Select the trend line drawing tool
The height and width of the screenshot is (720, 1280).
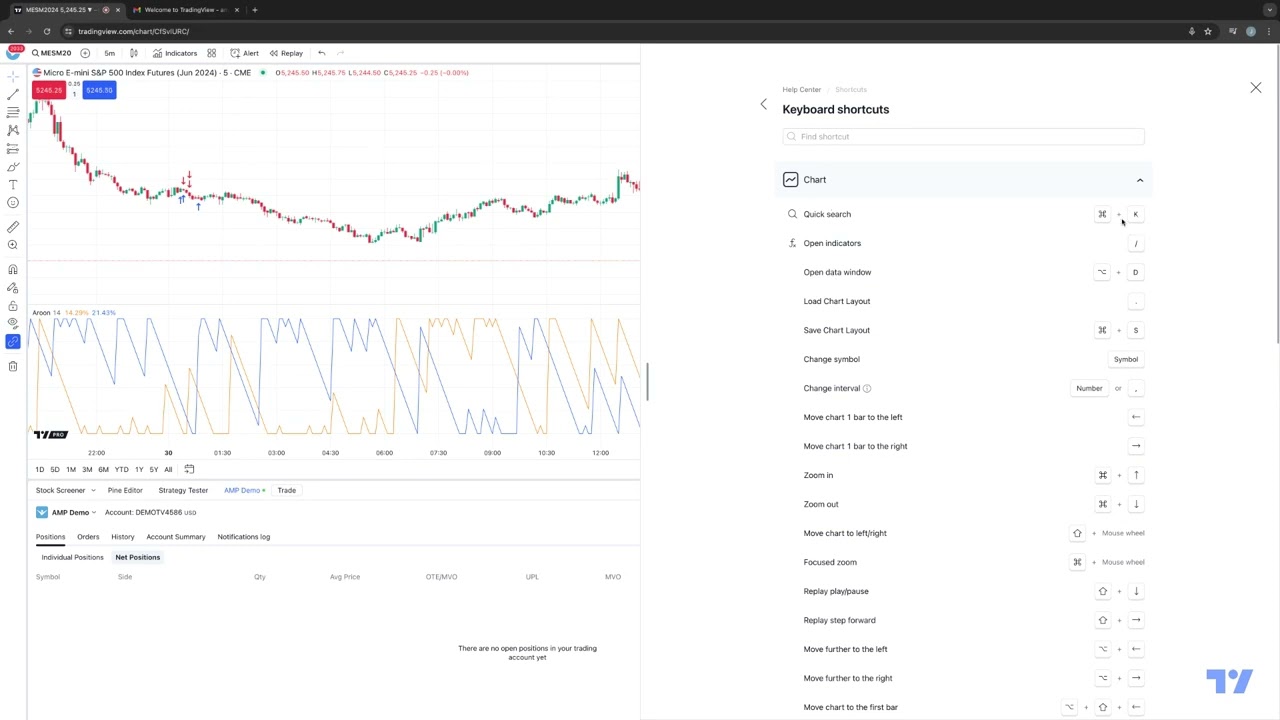(13, 93)
